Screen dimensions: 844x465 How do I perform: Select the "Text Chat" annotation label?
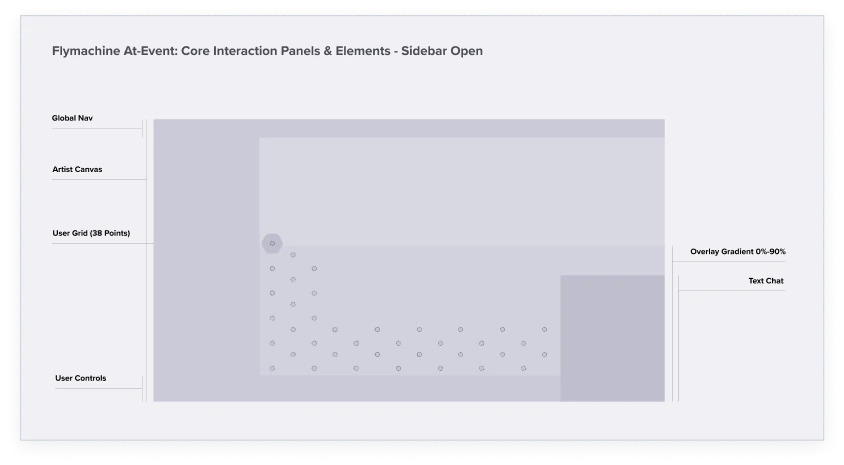pos(765,281)
